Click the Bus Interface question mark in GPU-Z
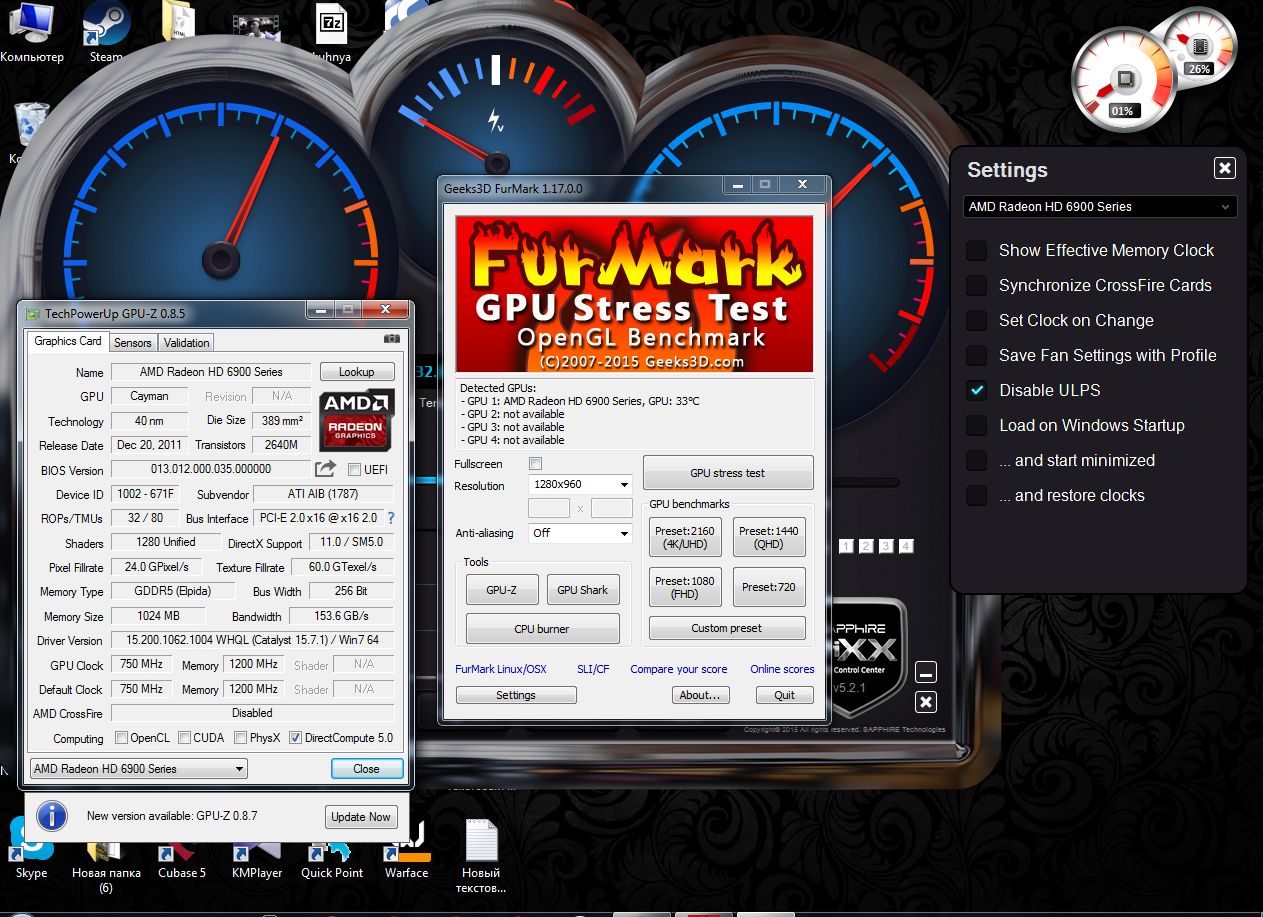 [x=391, y=518]
